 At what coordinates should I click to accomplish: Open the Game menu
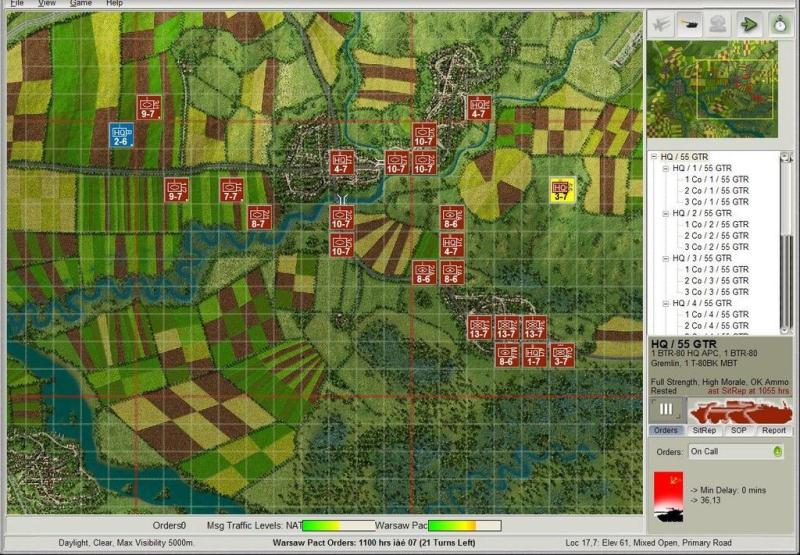click(81, 4)
